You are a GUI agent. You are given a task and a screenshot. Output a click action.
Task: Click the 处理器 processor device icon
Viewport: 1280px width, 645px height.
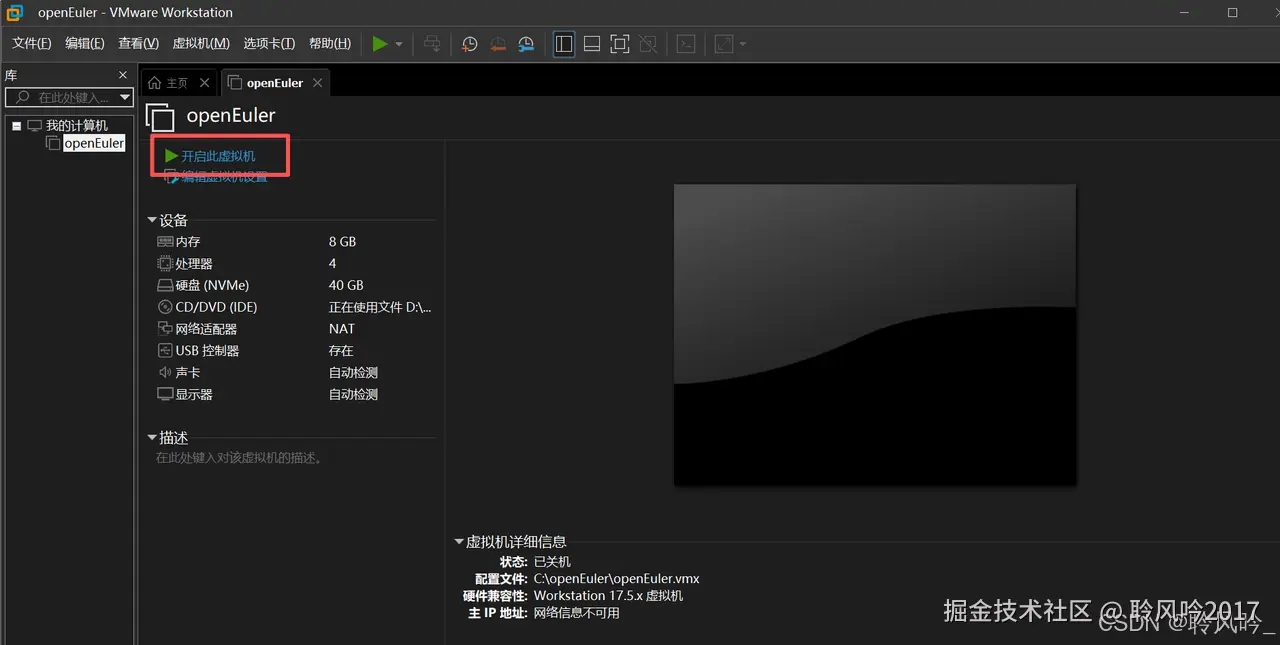(165, 263)
